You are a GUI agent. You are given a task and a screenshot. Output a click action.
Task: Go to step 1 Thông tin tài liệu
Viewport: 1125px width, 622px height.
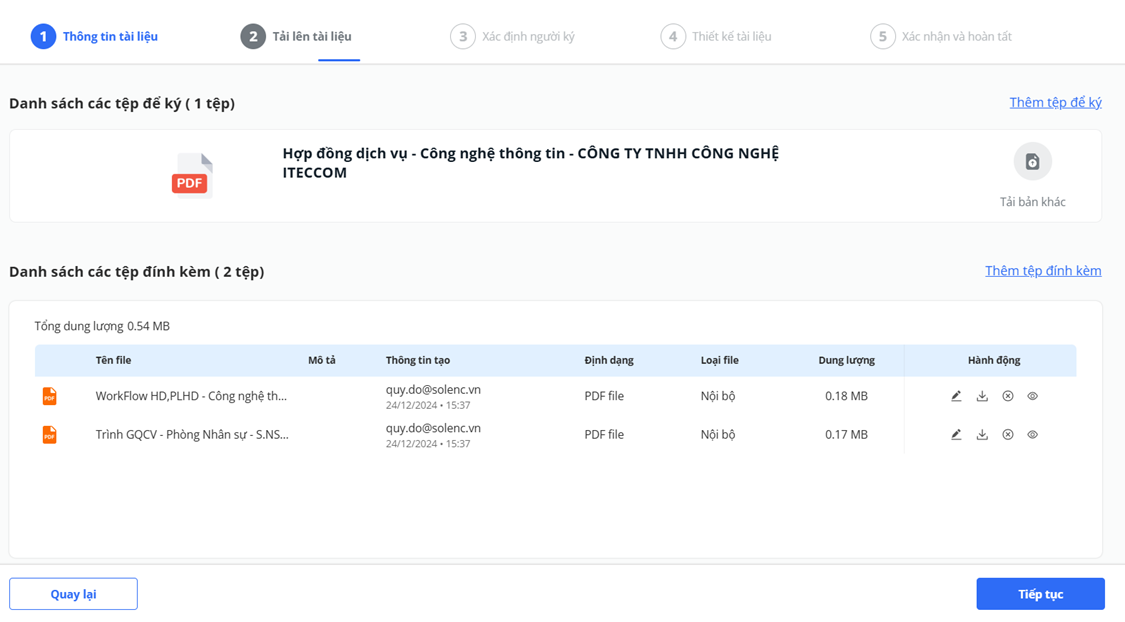(95, 37)
